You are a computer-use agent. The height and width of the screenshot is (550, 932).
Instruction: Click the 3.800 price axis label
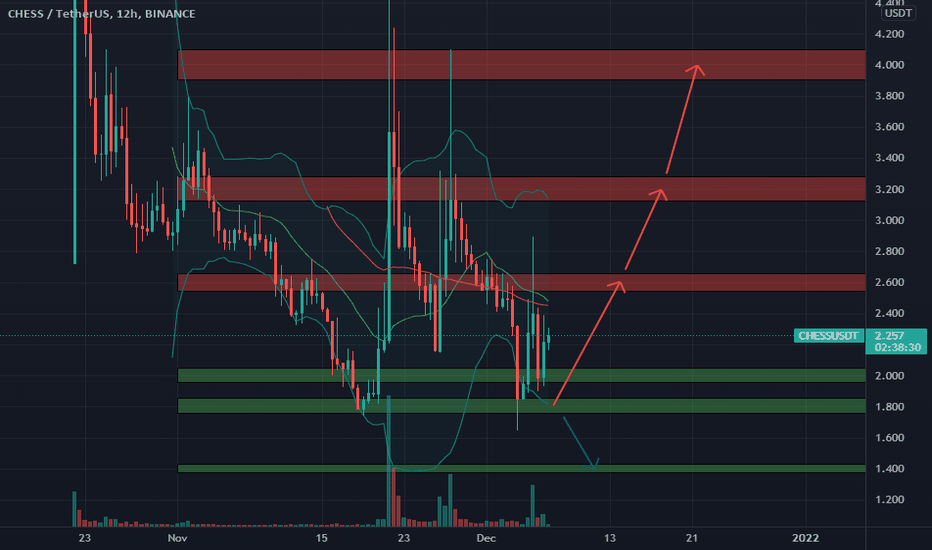point(889,96)
